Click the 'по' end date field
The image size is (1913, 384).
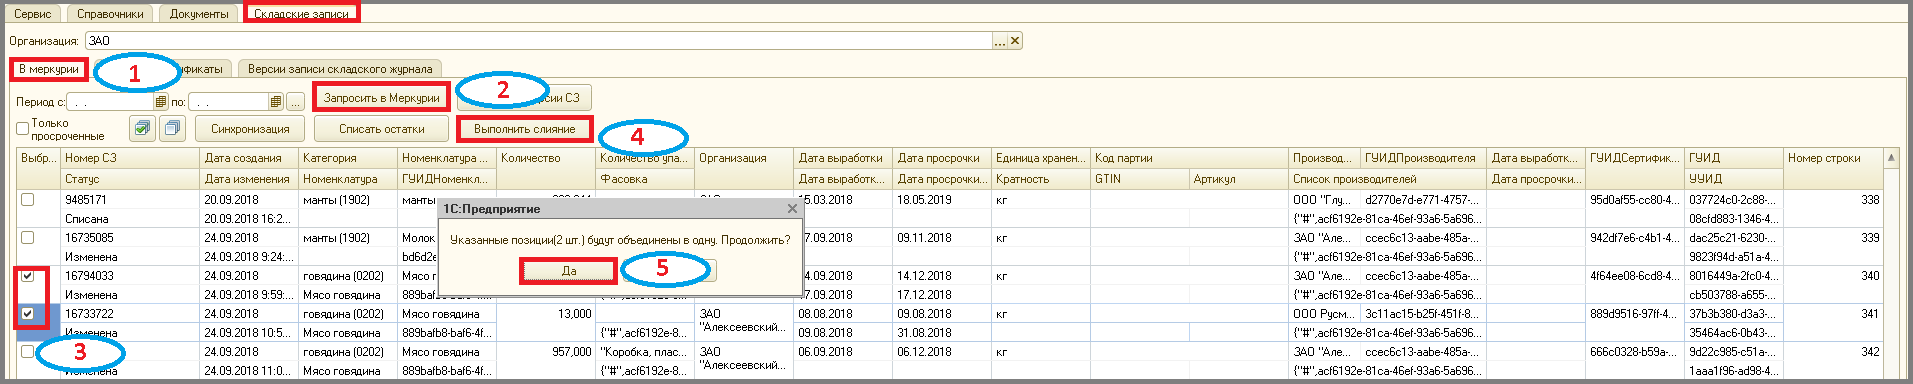(229, 102)
